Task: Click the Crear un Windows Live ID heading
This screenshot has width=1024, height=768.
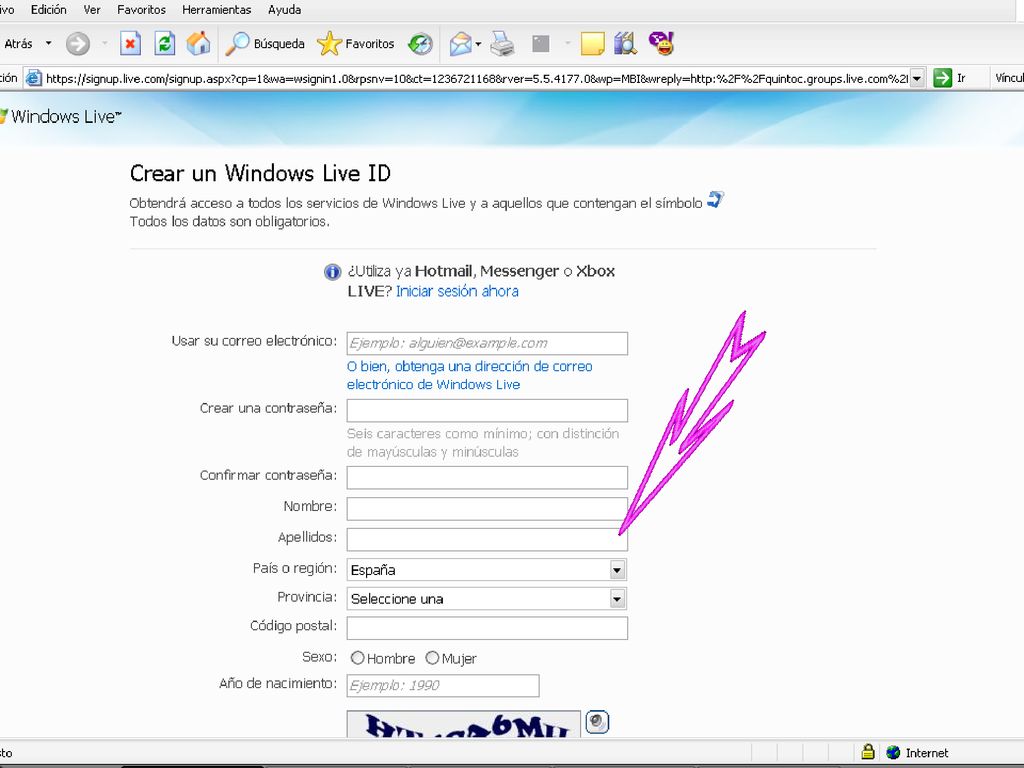Action: [x=261, y=173]
